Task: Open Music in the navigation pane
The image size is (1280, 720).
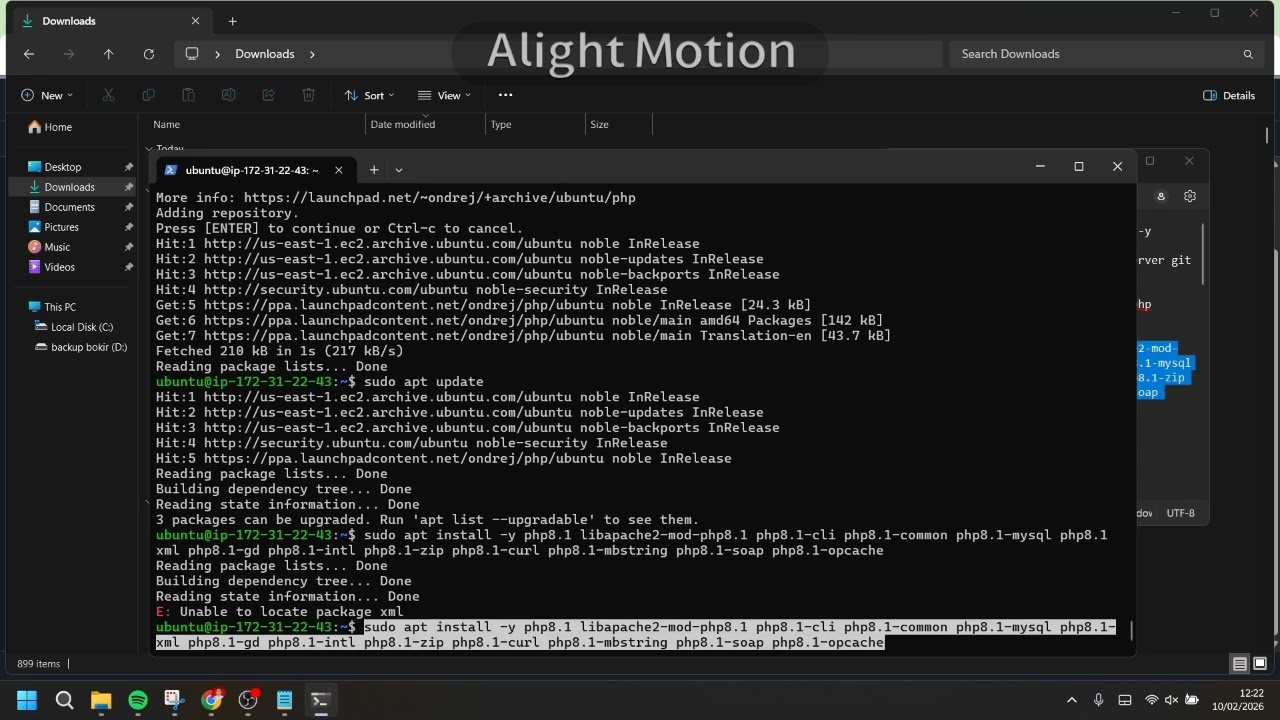Action: coord(57,247)
